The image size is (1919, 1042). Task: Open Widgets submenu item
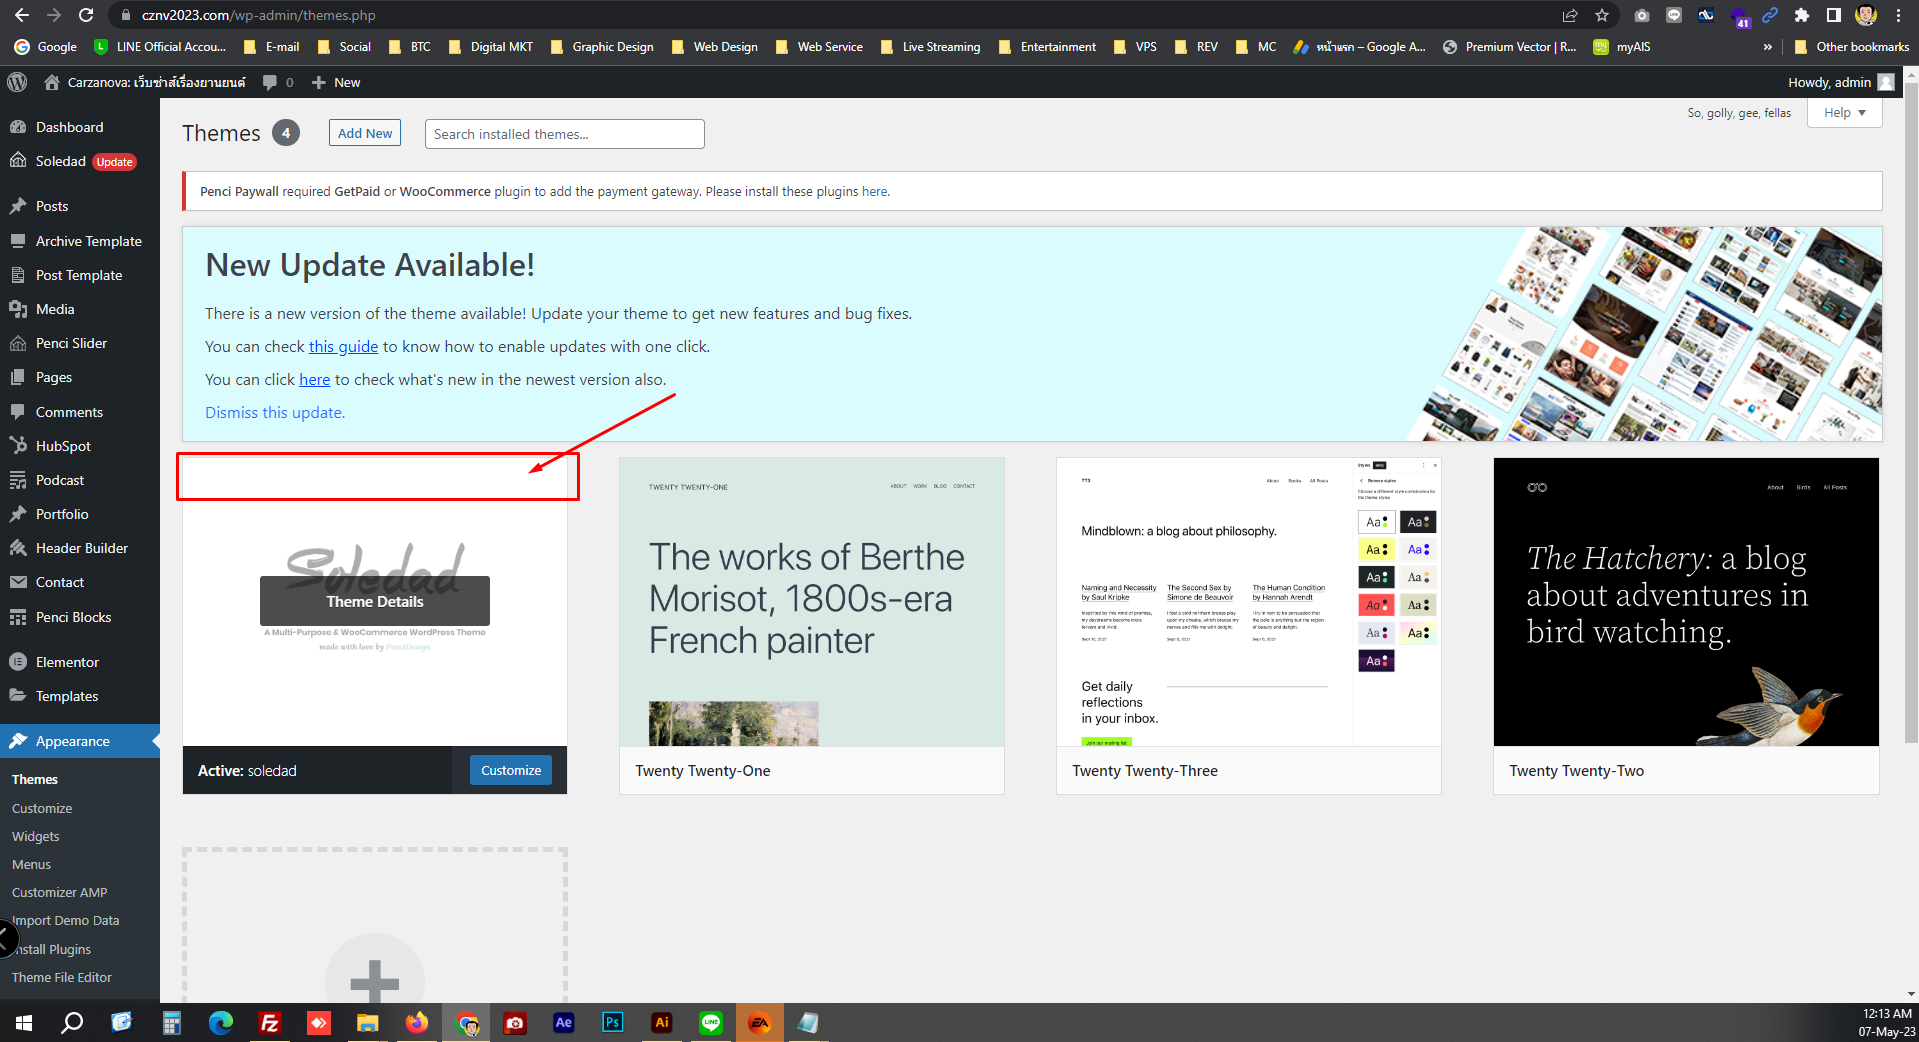pyautogui.click(x=36, y=836)
